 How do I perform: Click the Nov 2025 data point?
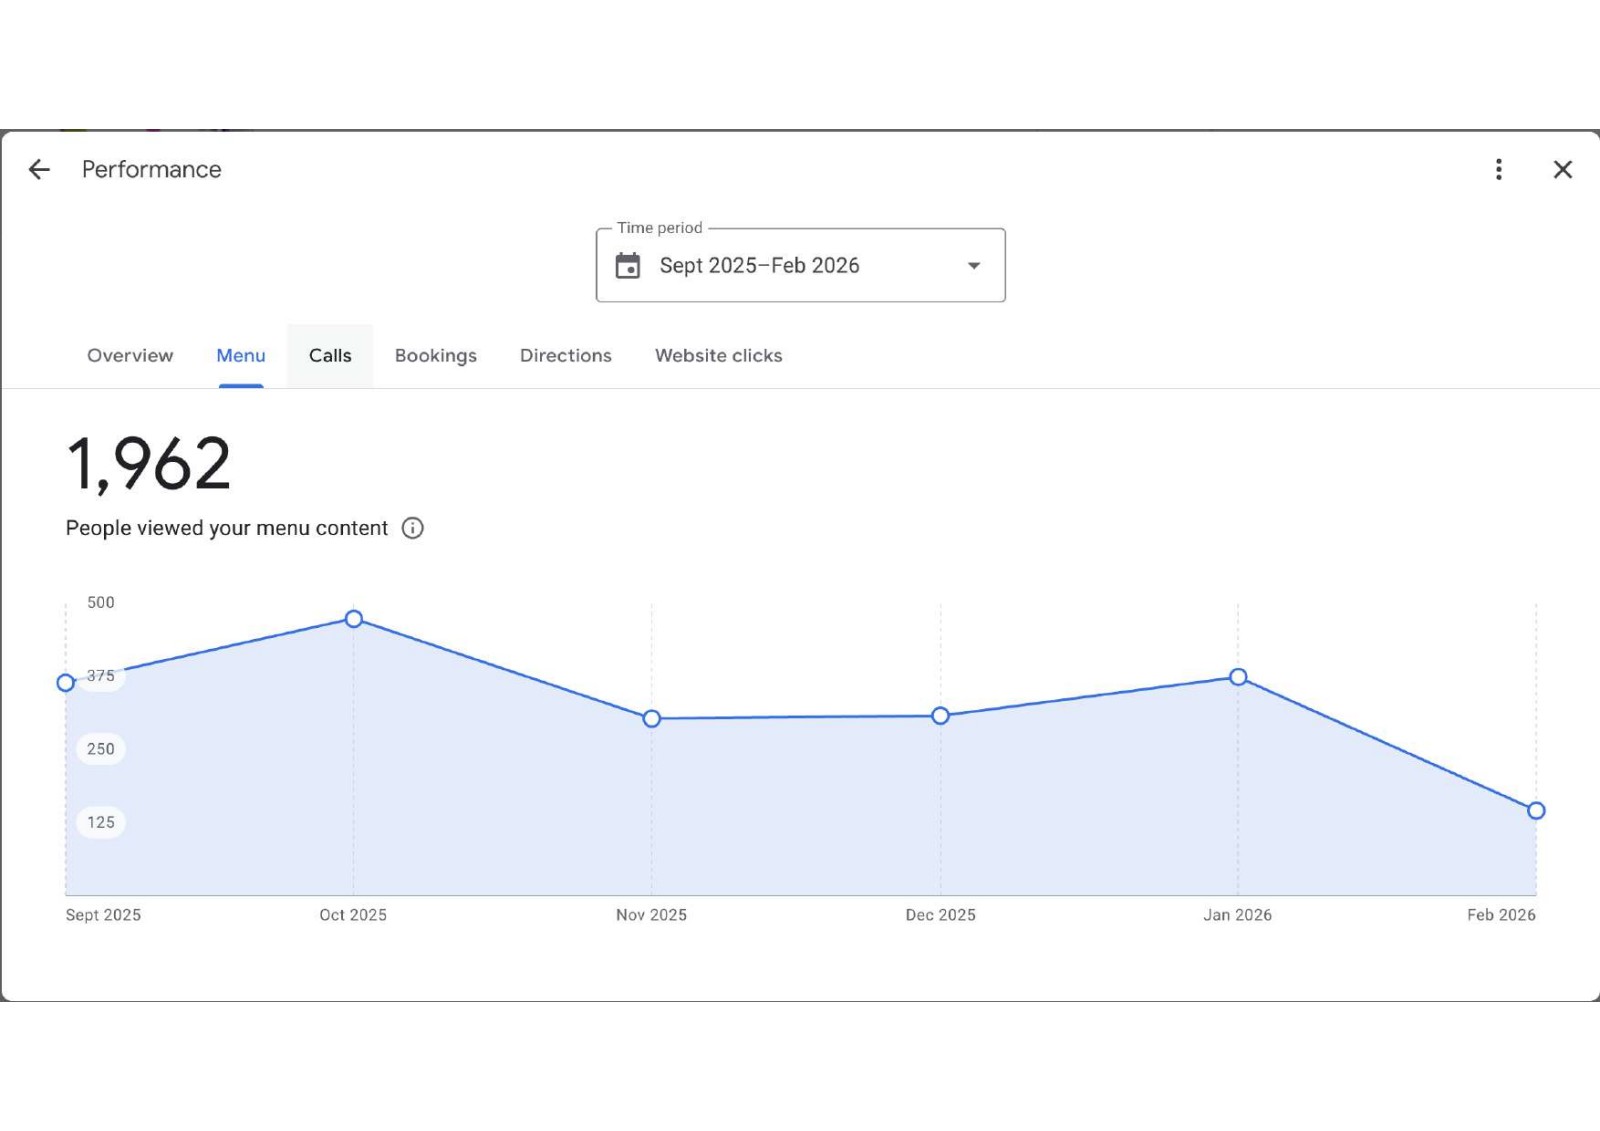coord(652,719)
